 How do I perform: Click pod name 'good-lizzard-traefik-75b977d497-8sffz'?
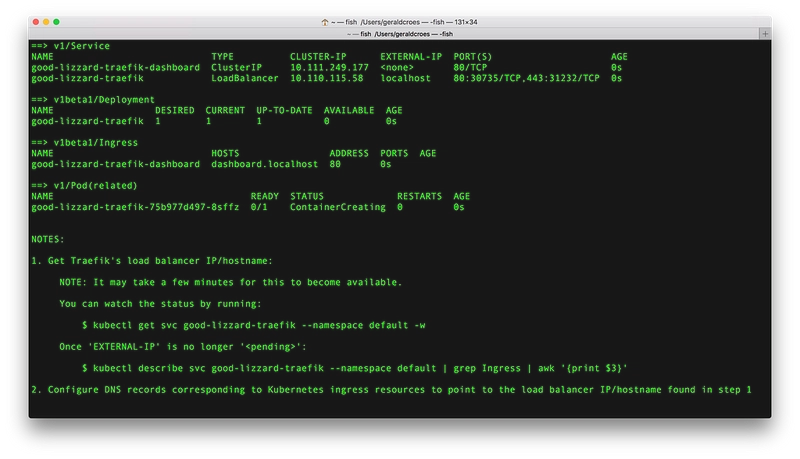(135, 207)
